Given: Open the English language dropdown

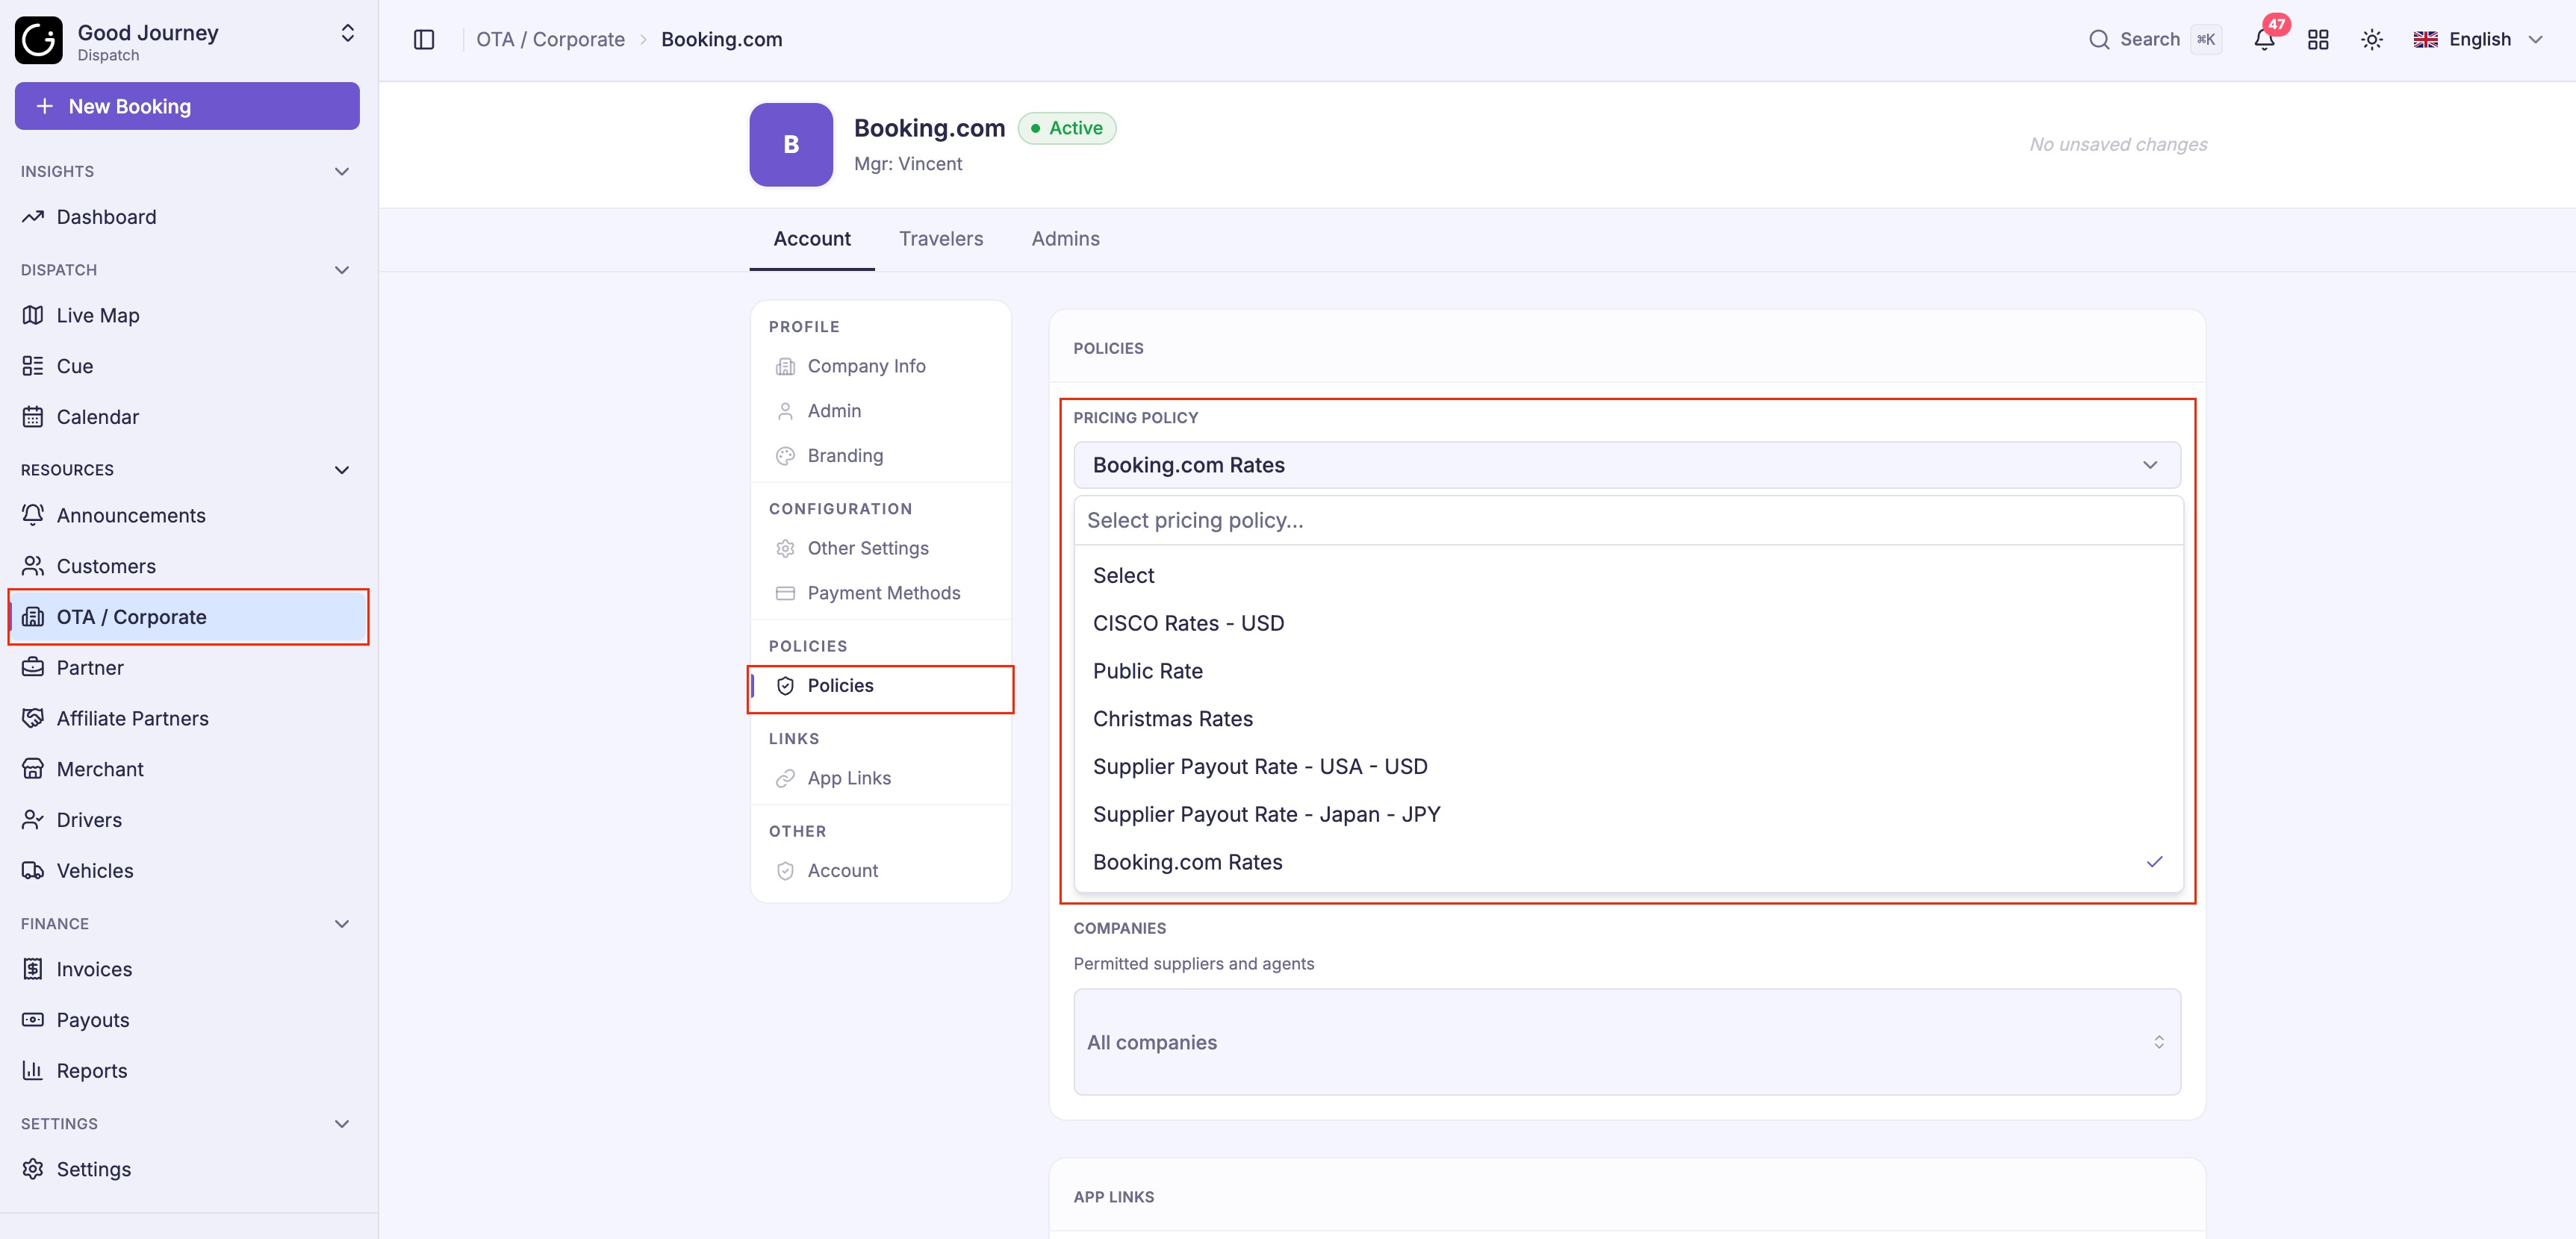Looking at the screenshot, I should [2478, 39].
